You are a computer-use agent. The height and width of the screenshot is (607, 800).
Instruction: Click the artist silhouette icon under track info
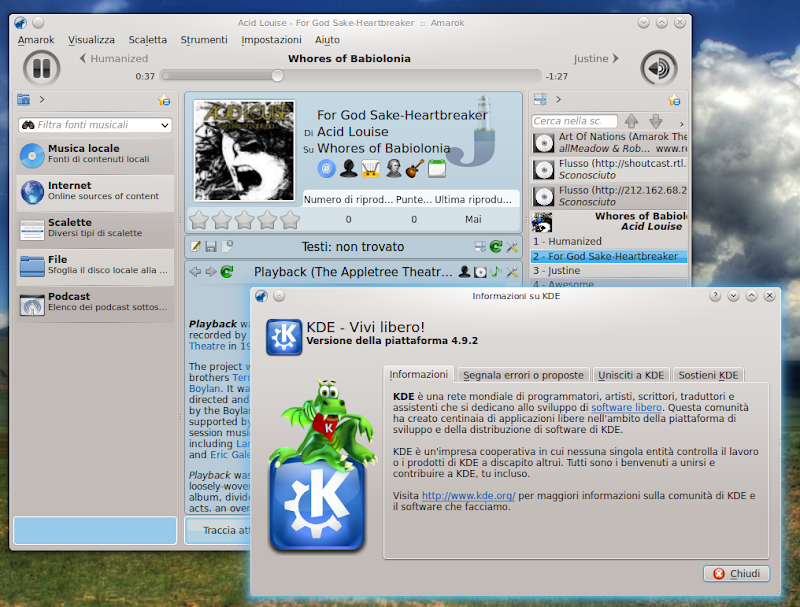(348, 168)
